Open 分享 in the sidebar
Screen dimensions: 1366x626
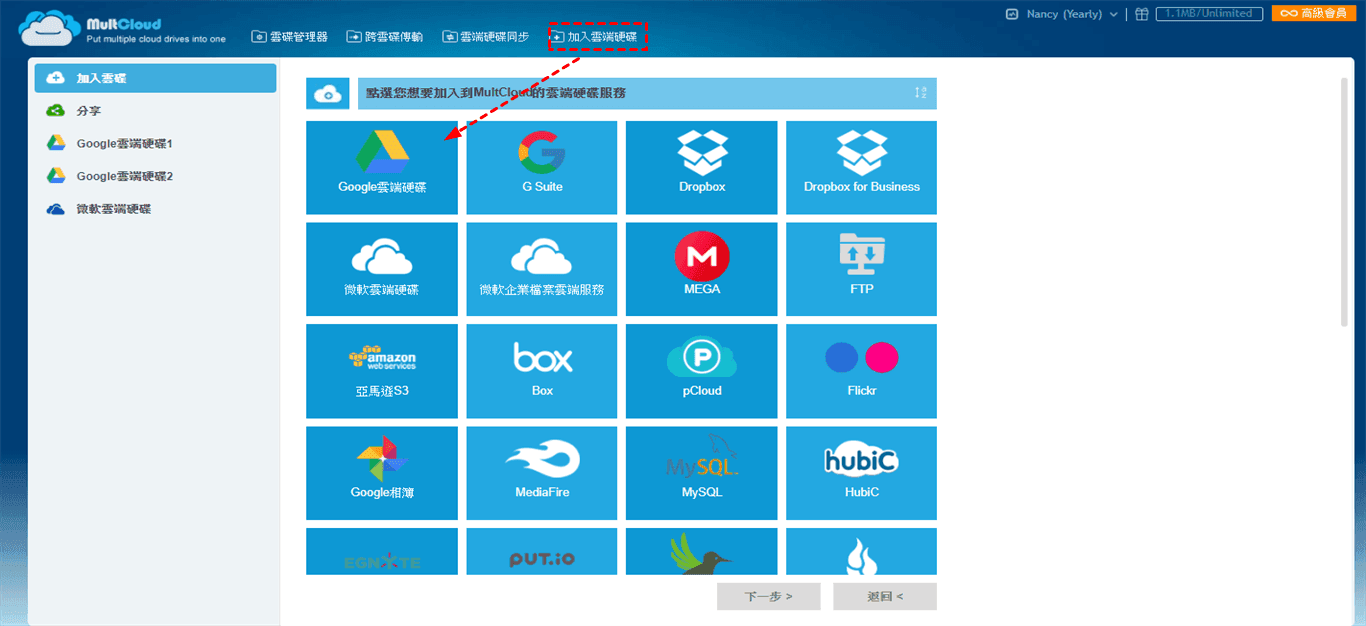155,111
